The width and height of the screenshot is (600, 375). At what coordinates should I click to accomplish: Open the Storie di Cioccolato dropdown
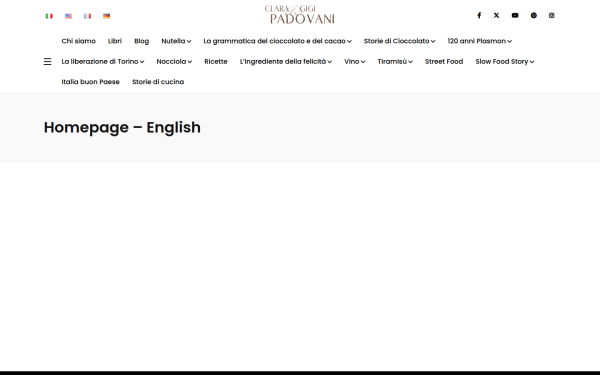tap(399, 41)
